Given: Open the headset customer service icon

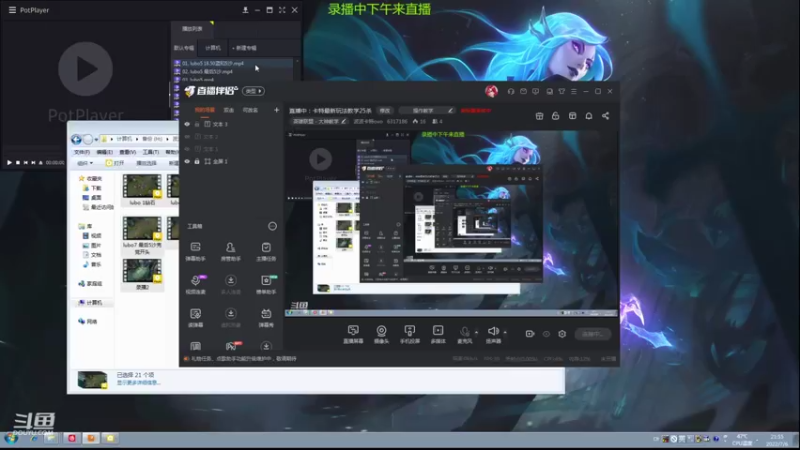Looking at the screenshot, I should [x=511, y=91].
